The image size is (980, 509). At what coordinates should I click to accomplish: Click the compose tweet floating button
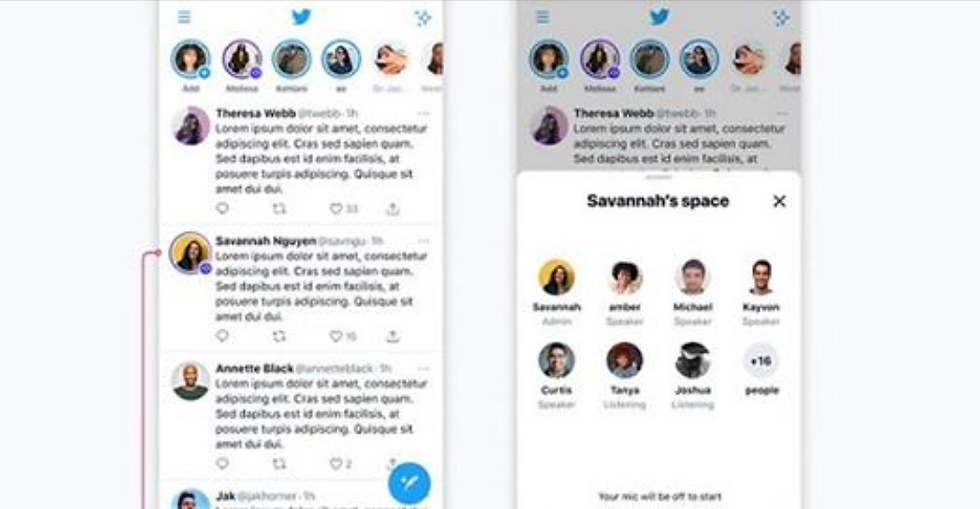[x=409, y=483]
